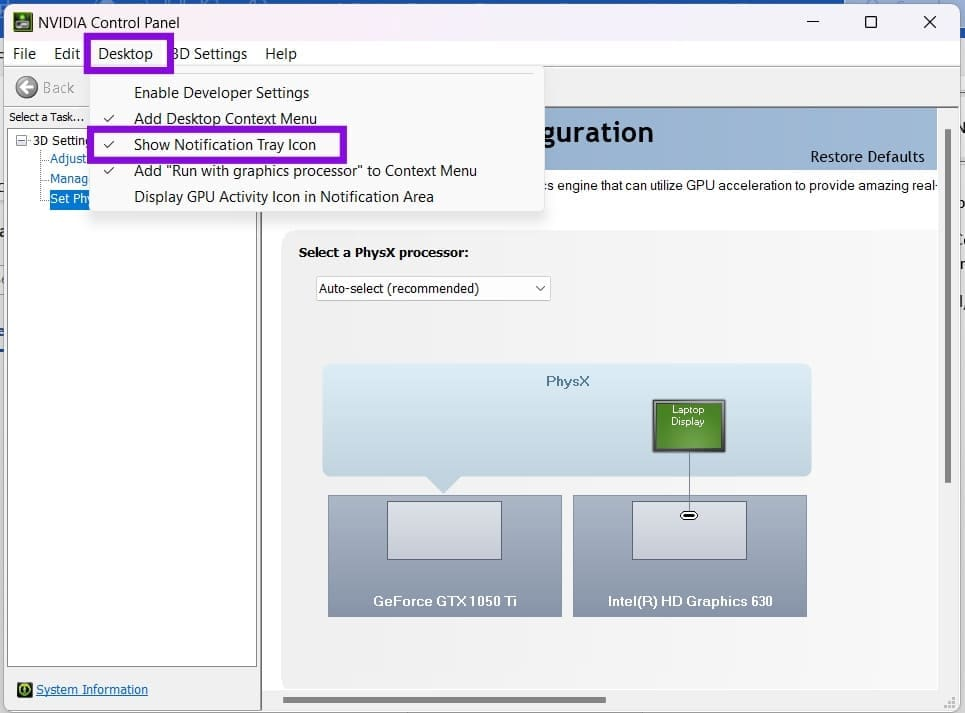Open the System Information link
The height and width of the screenshot is (713, 965).
tap(92, 690)
